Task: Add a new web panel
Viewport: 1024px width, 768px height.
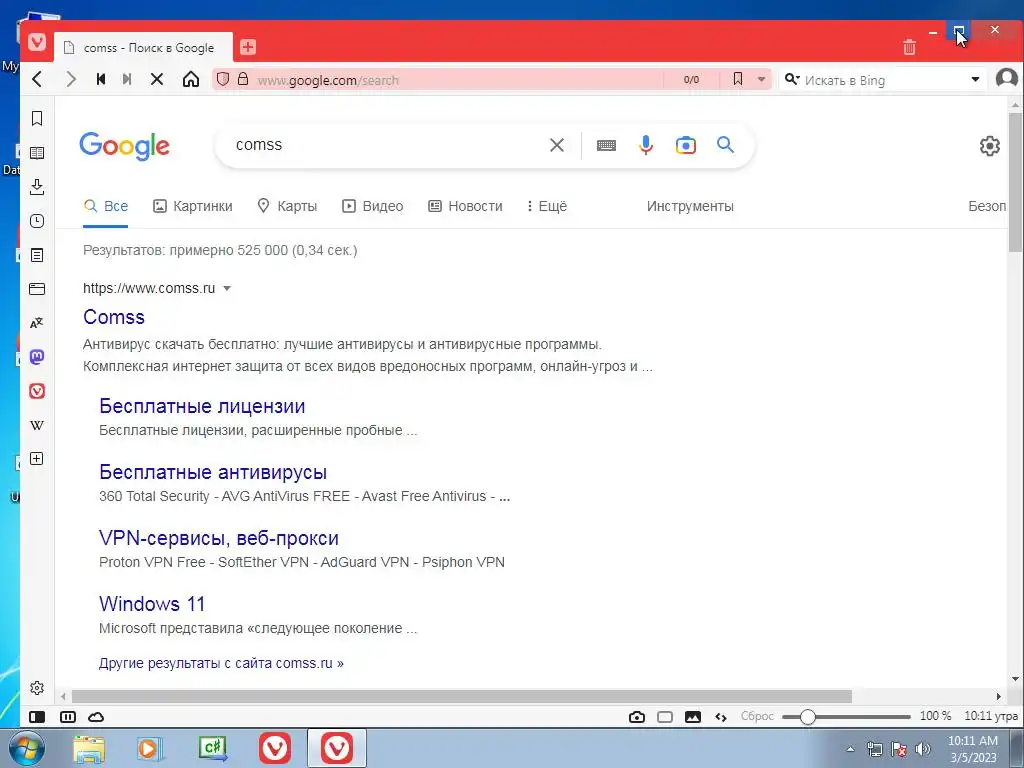Action: tap(37, 458)
